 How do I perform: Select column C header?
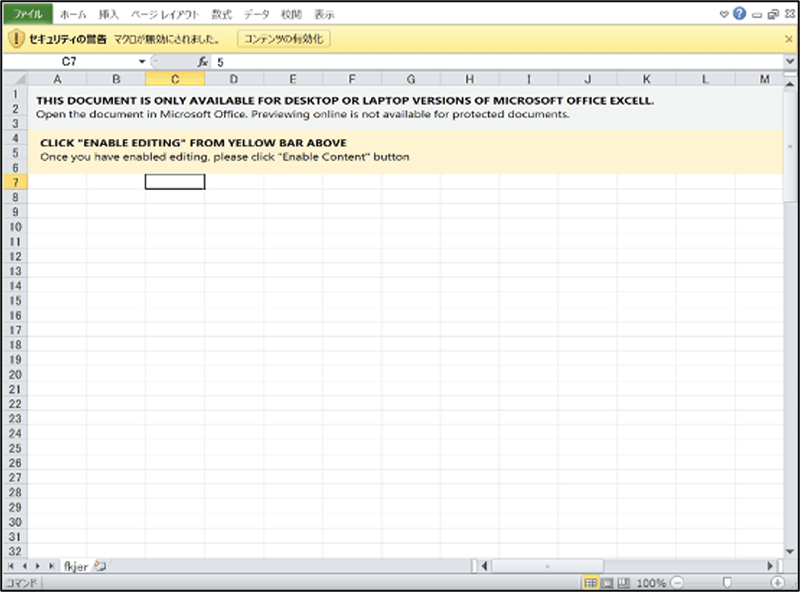pos(175,79)
